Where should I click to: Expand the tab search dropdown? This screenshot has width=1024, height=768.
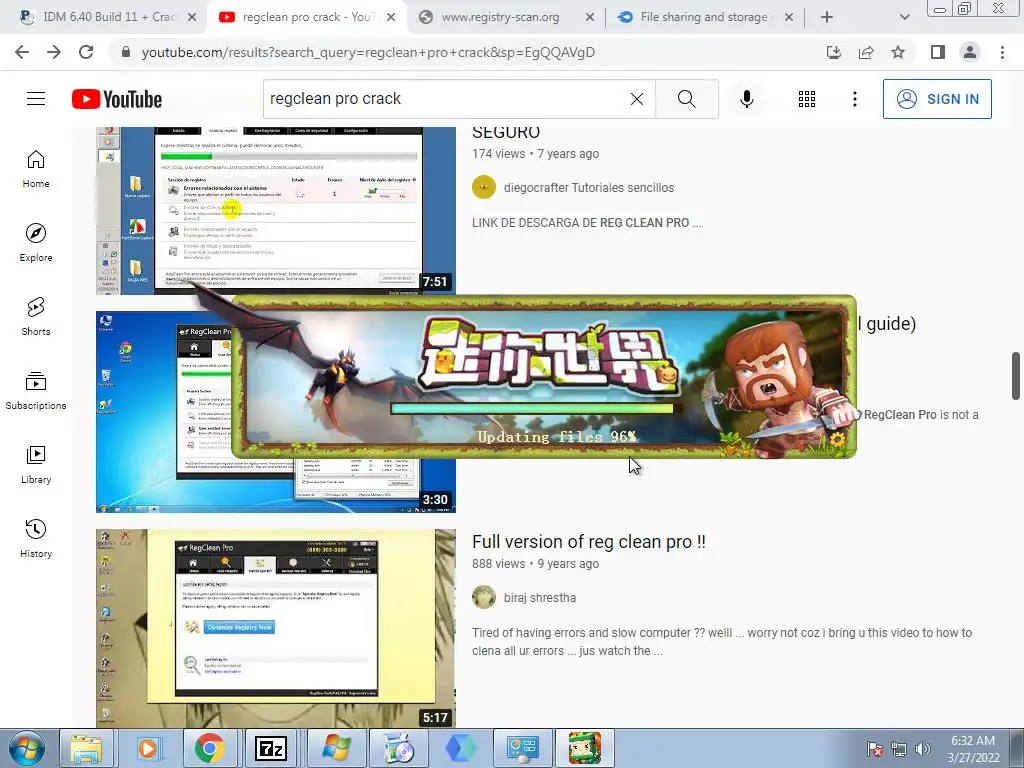(904, 17)
